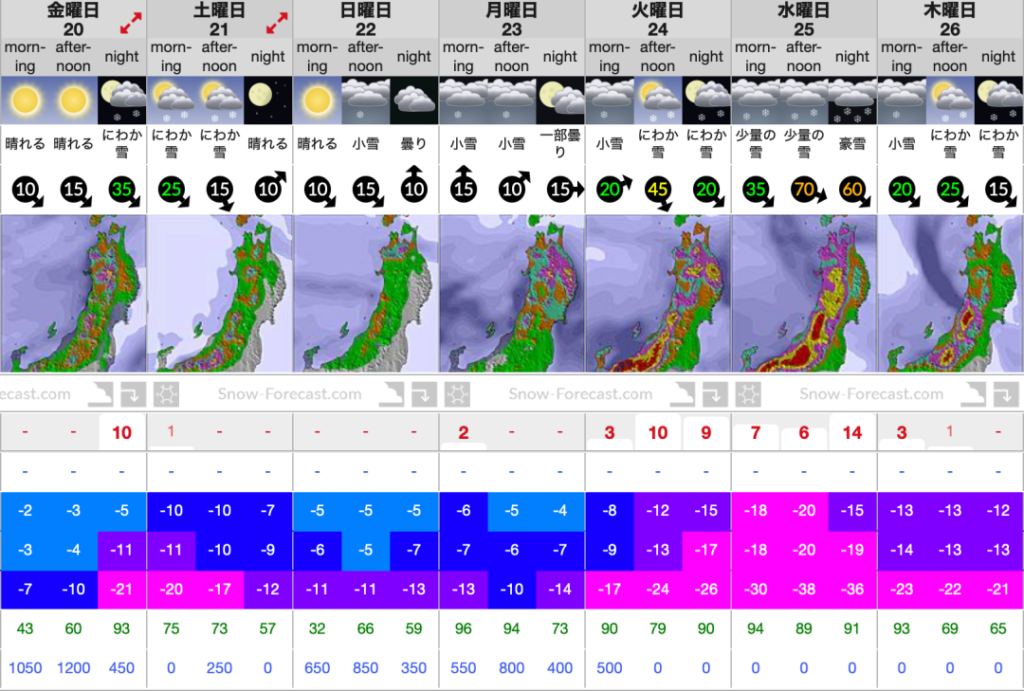Open Monday 23 snow map thumbnail

[512, 293]
